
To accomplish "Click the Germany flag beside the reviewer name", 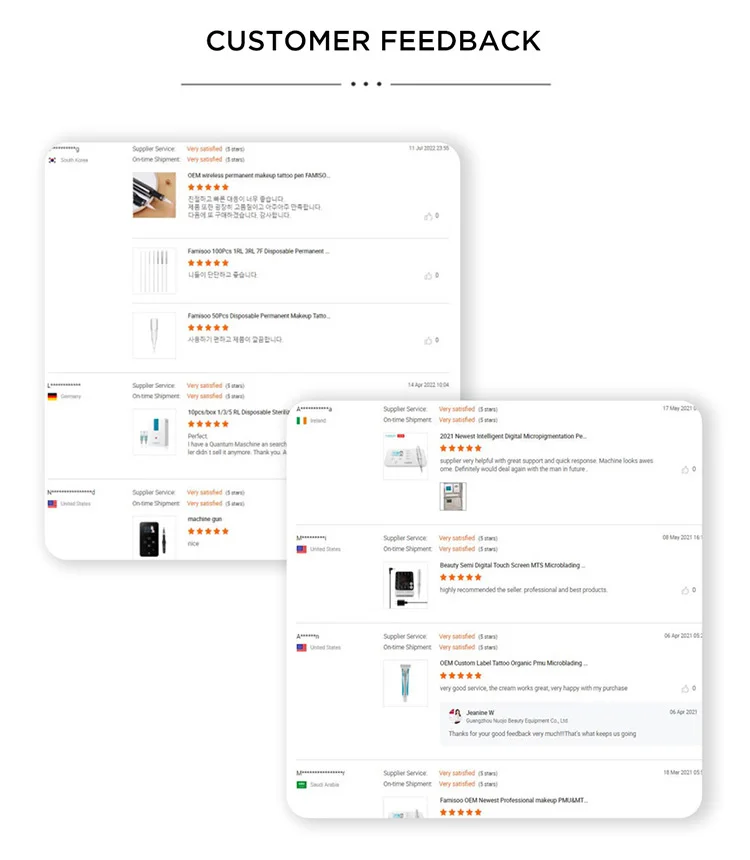I will point(52,397).
